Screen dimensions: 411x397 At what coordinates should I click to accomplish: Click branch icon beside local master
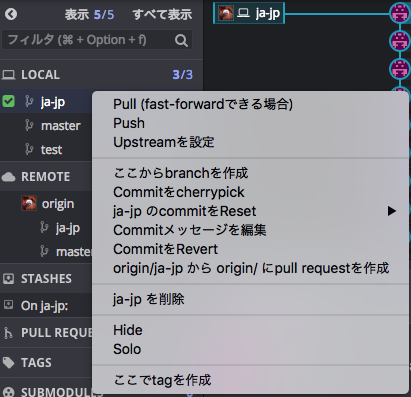pos(29,126)
